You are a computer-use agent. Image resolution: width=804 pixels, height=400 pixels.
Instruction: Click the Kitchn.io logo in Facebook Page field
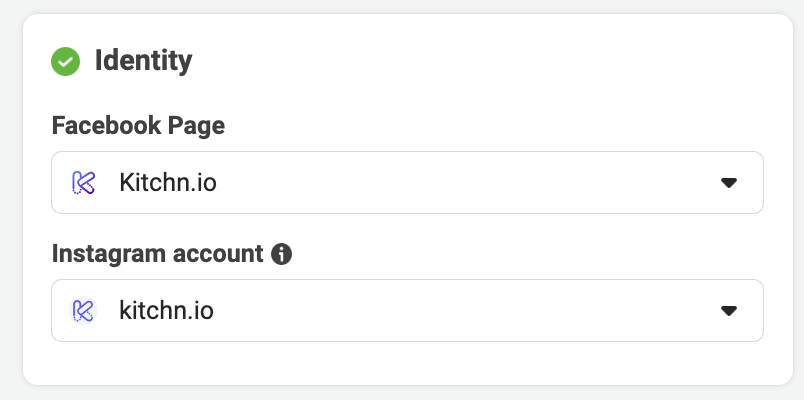tap(84, 183)
